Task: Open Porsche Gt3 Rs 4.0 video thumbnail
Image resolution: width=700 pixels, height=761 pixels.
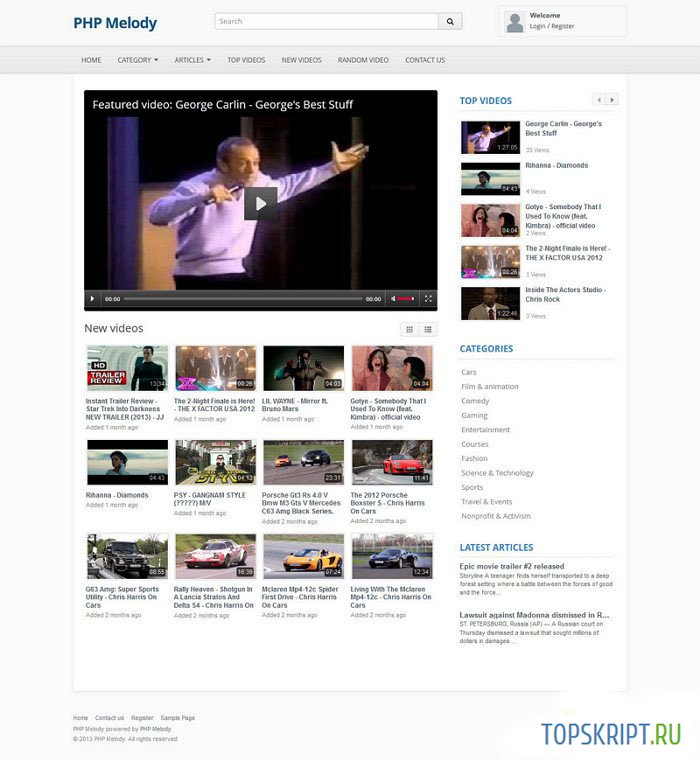Action: click(x=303, y=462)
